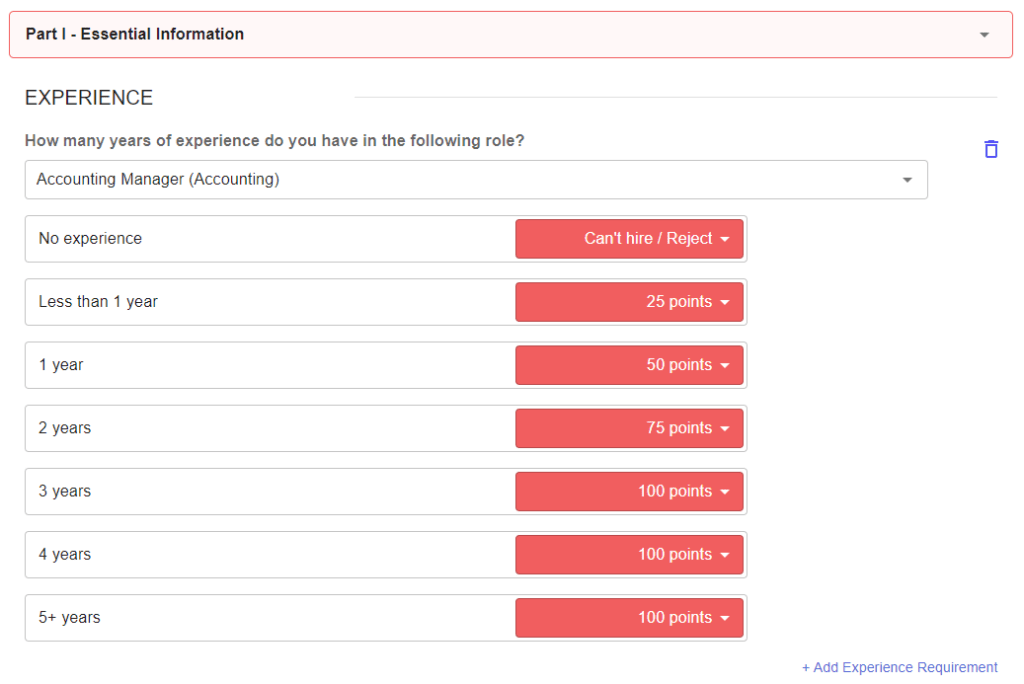Adjust the points for 4 years
The height and width of the screenshot is (684, 1024).
(629, 554)
